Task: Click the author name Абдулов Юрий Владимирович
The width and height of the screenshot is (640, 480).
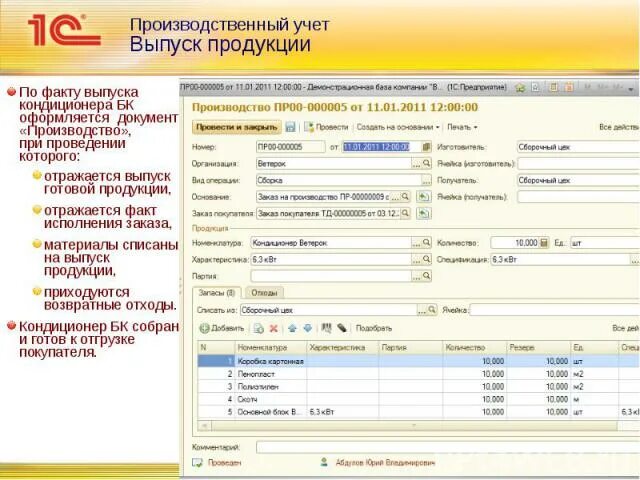Action: click(385, 463)
